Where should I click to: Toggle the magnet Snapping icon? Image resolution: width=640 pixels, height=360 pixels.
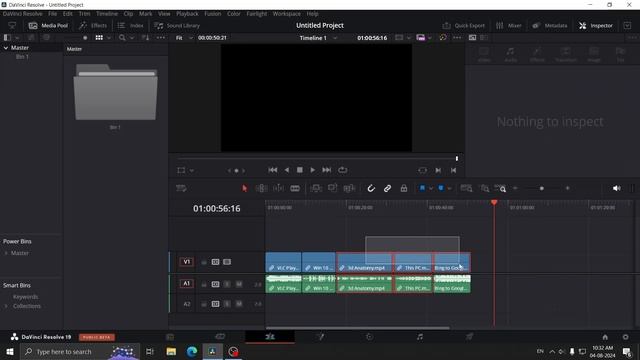click(x=371, y=188)
